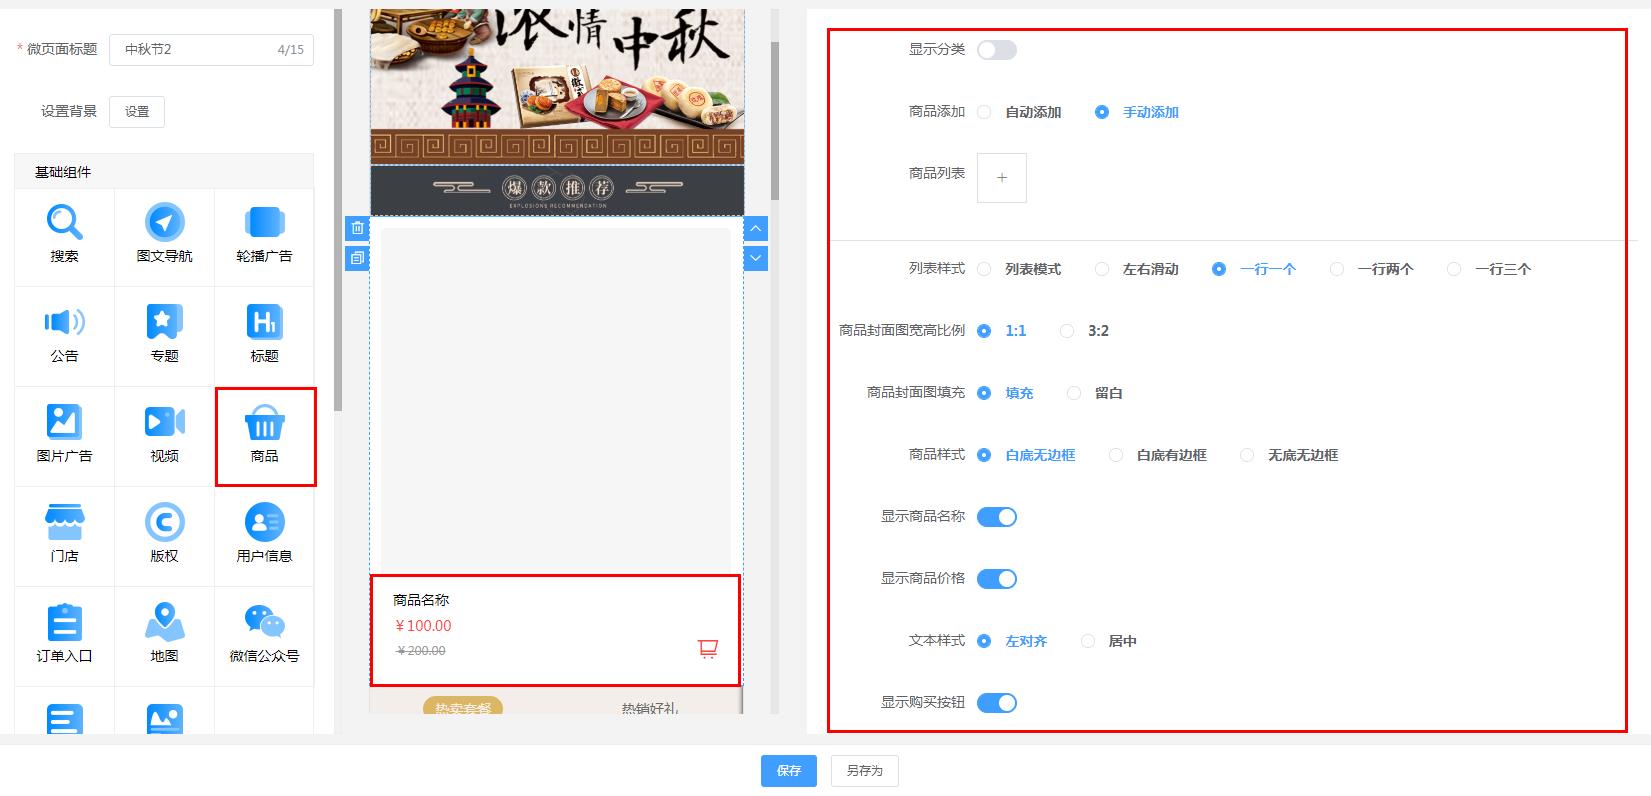1651x796 pixels.
Task: Add the 用户信息 user info component
Action: [x=264, y=537]
